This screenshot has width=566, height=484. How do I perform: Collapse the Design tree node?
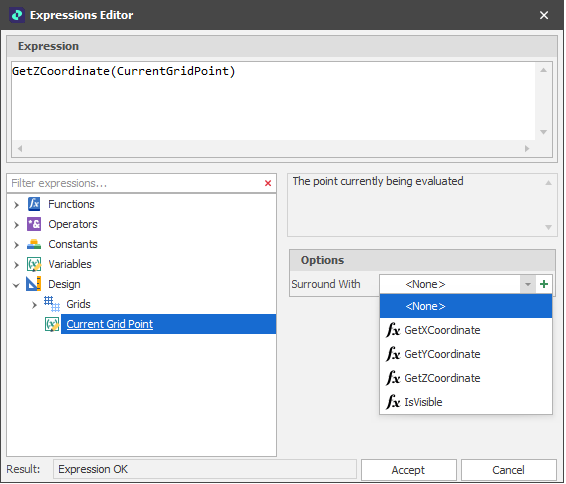point(16,285)
